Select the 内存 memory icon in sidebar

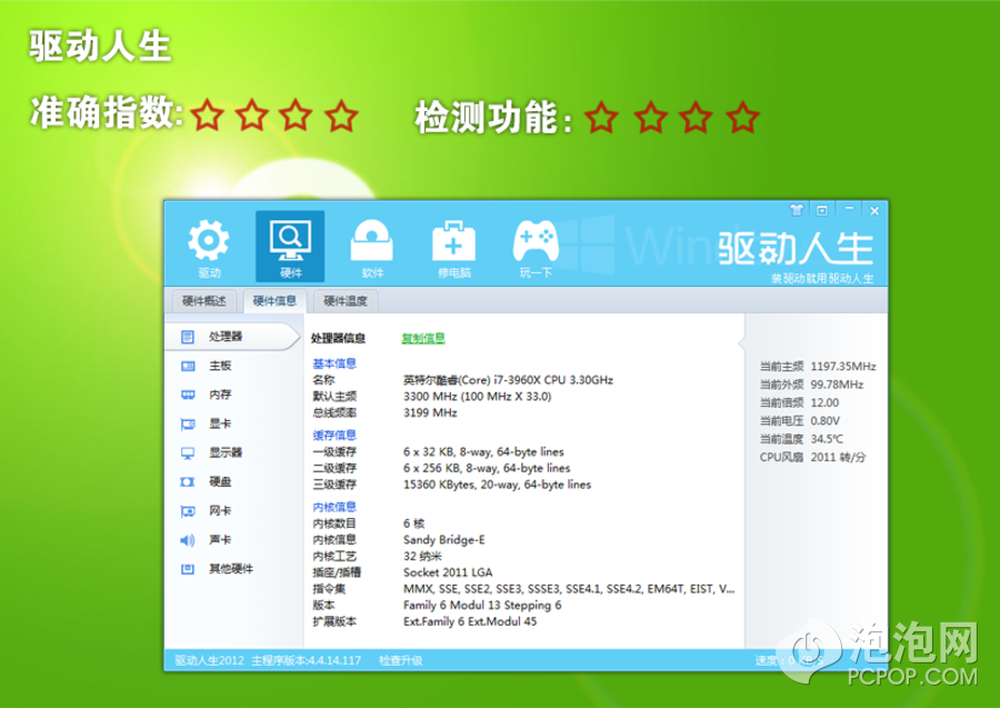click(x=188, y=395)
